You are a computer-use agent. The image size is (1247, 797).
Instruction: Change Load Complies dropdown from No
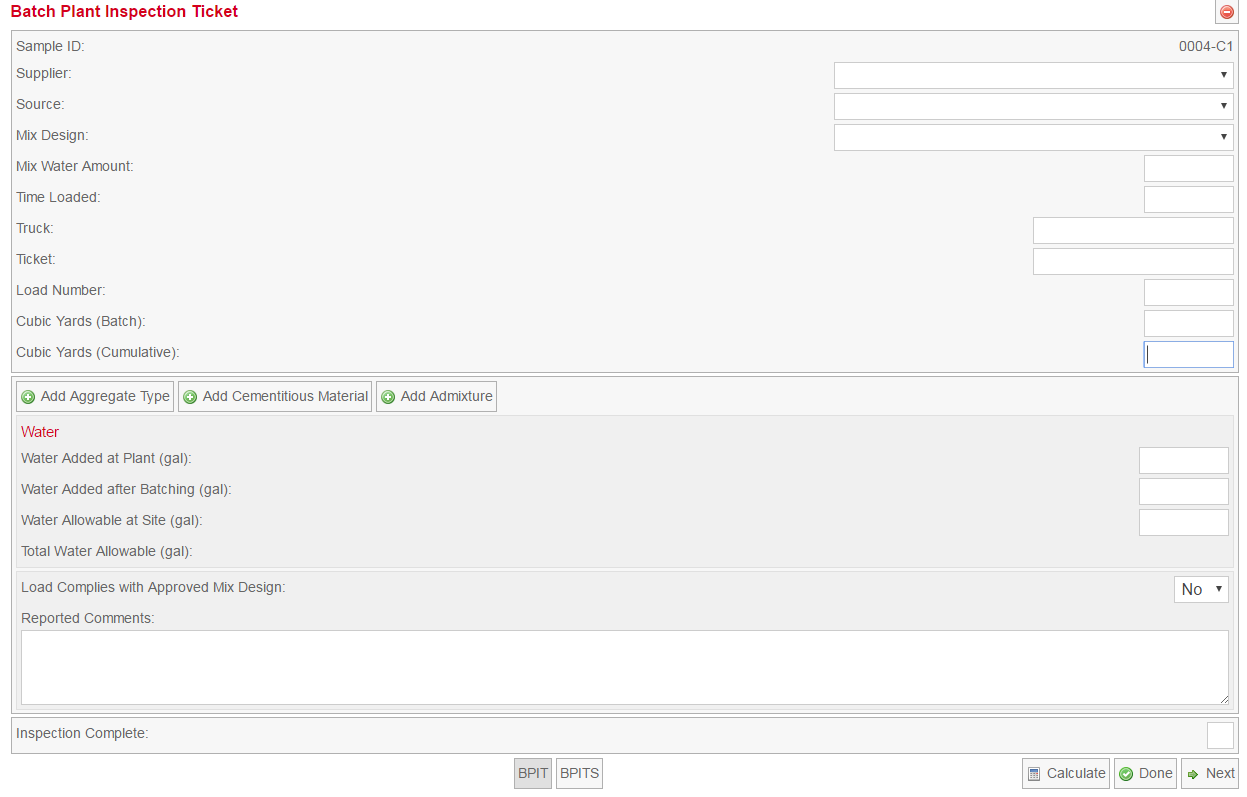(1201, 589)
